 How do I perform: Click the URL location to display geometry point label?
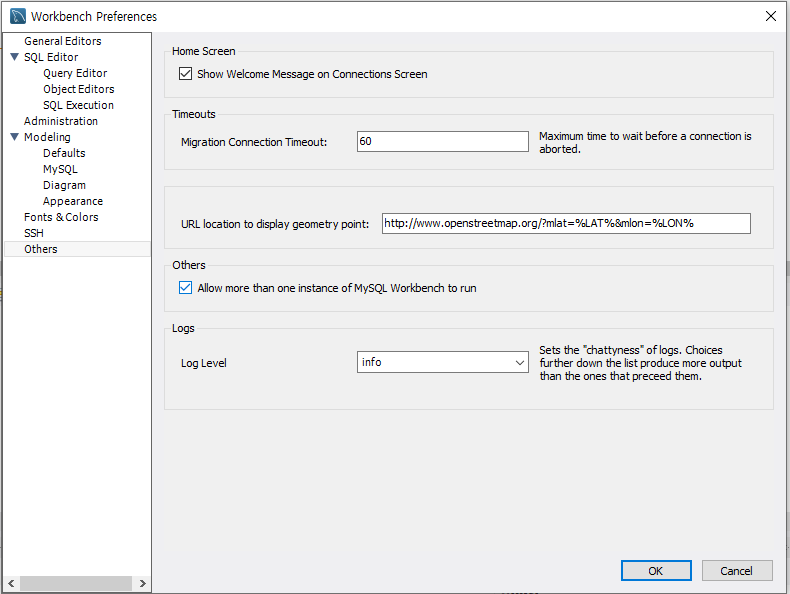tap(275, 224)
